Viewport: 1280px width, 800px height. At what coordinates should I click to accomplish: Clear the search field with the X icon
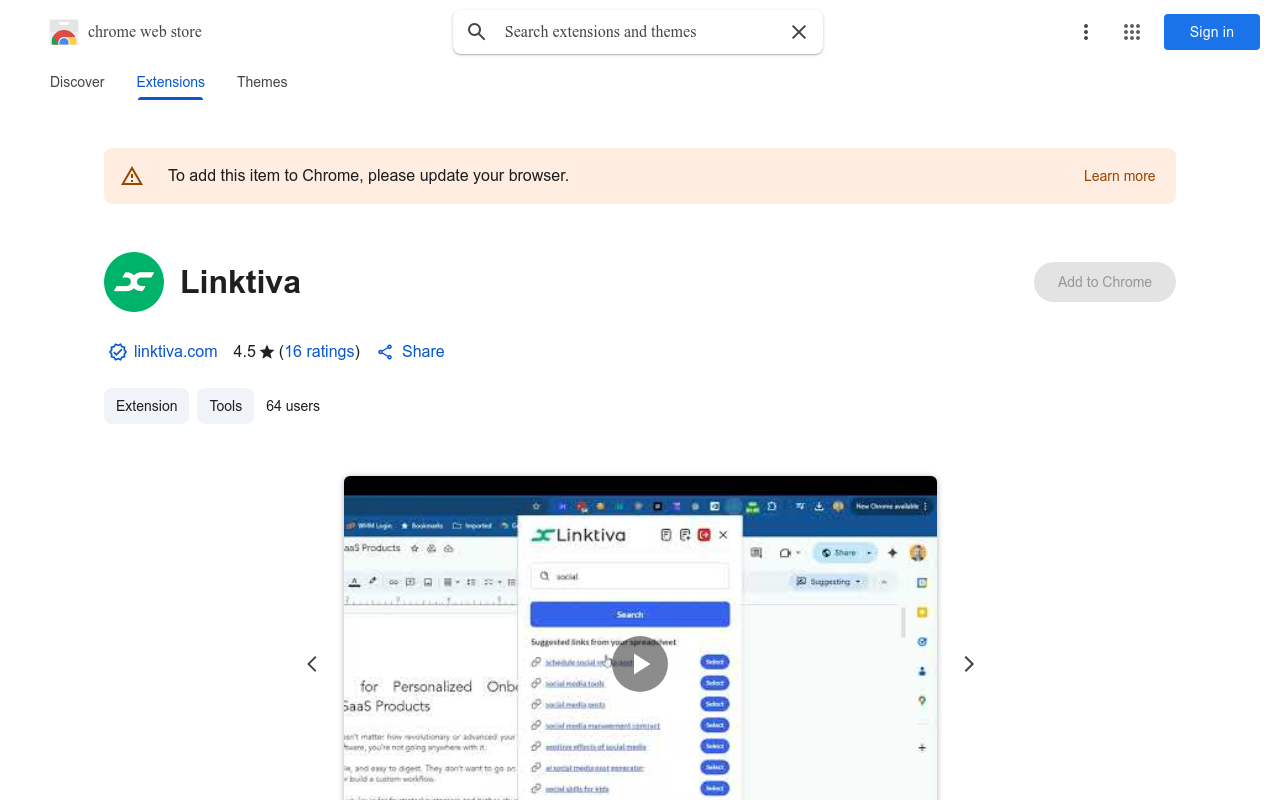point(799,32)
